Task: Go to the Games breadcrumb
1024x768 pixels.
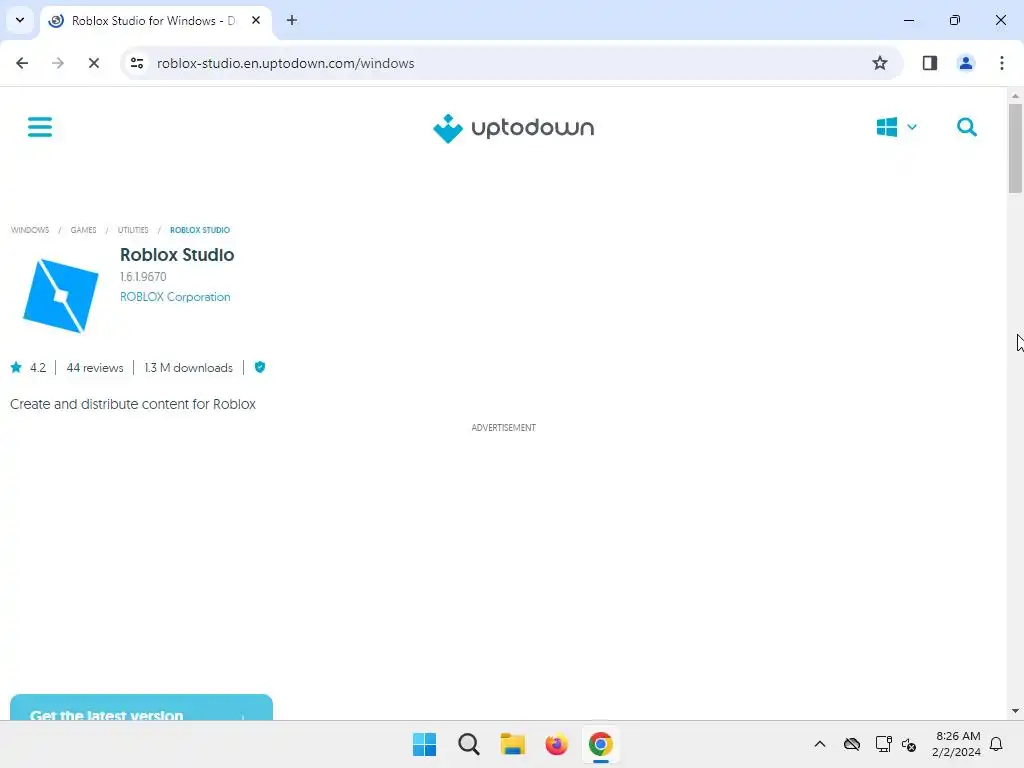Action: tap(84, 230)
